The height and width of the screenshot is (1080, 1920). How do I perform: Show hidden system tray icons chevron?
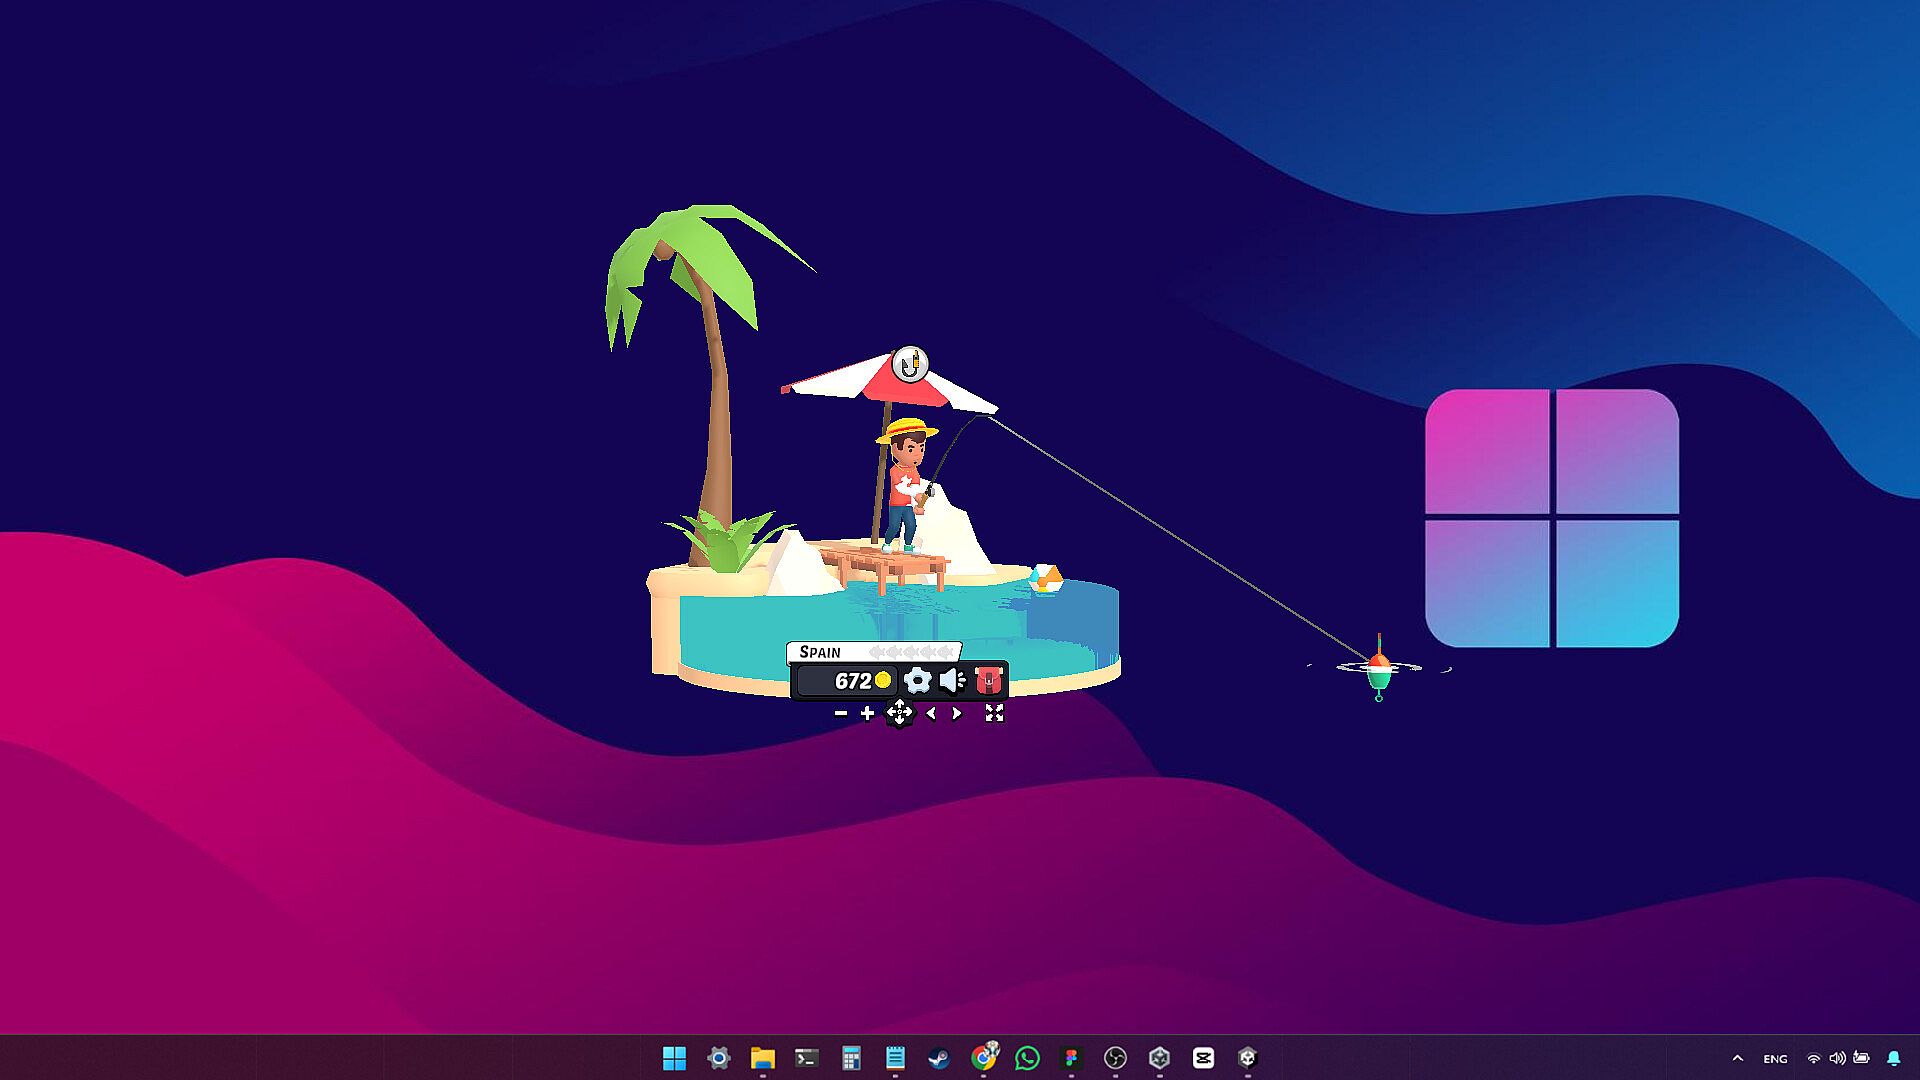(x=1737, y=1058)
